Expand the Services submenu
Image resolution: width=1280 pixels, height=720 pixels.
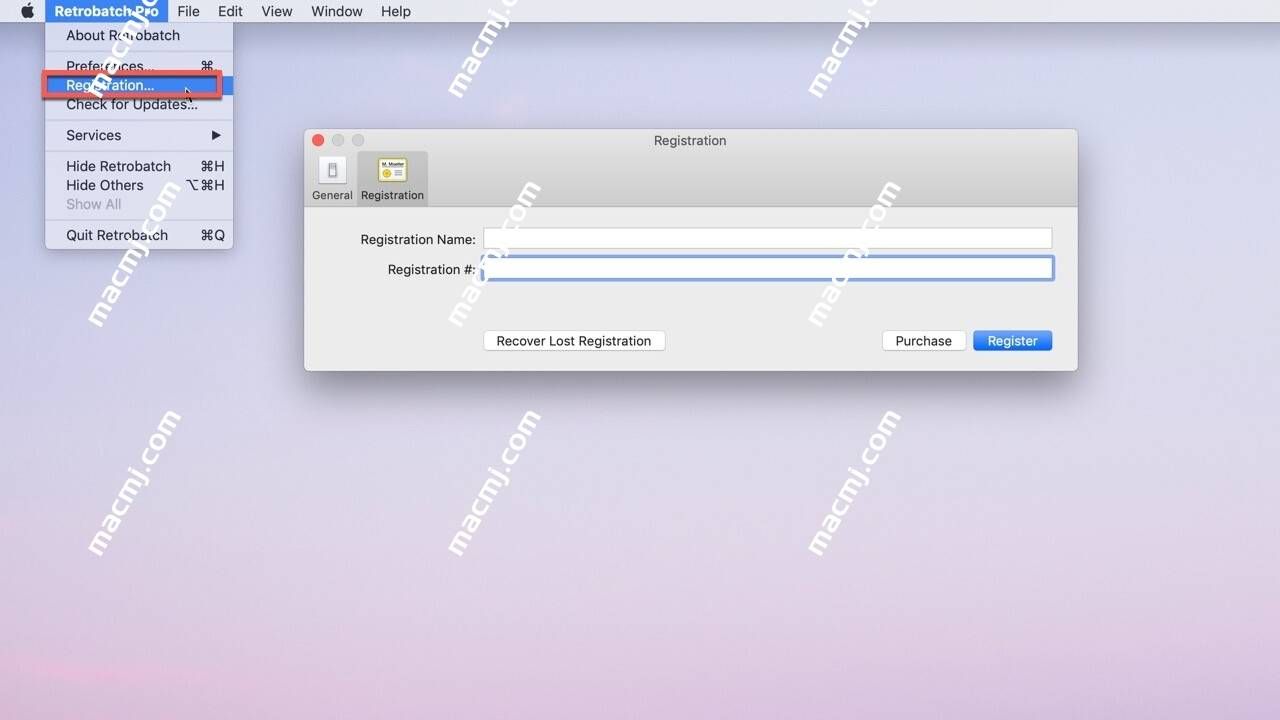click(x=139, y=135)
